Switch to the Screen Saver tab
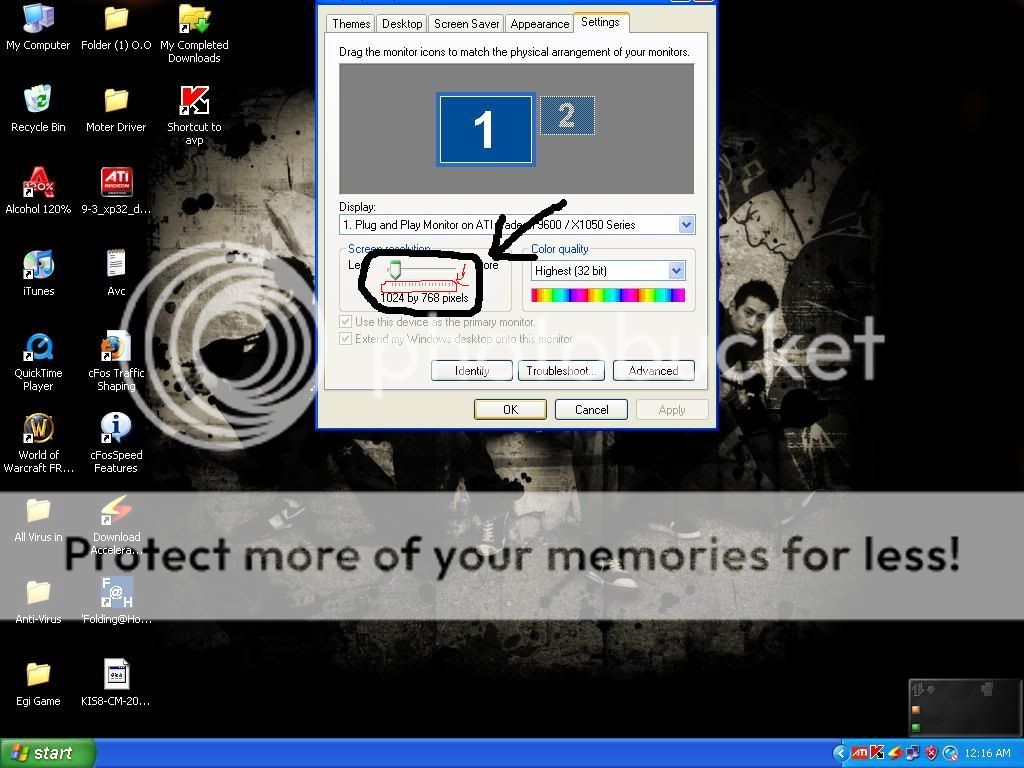1024x768 pixels. click(466, 24)
